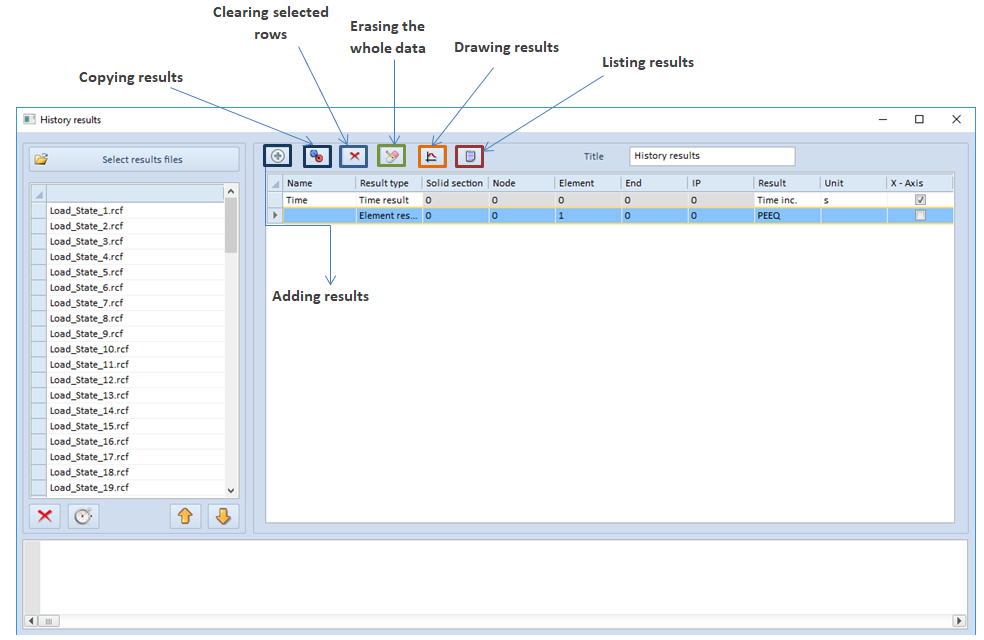The width and height of the screenshot is (984, 640).
Task: Sort by the Result type column header
Action: click(388, 183)
